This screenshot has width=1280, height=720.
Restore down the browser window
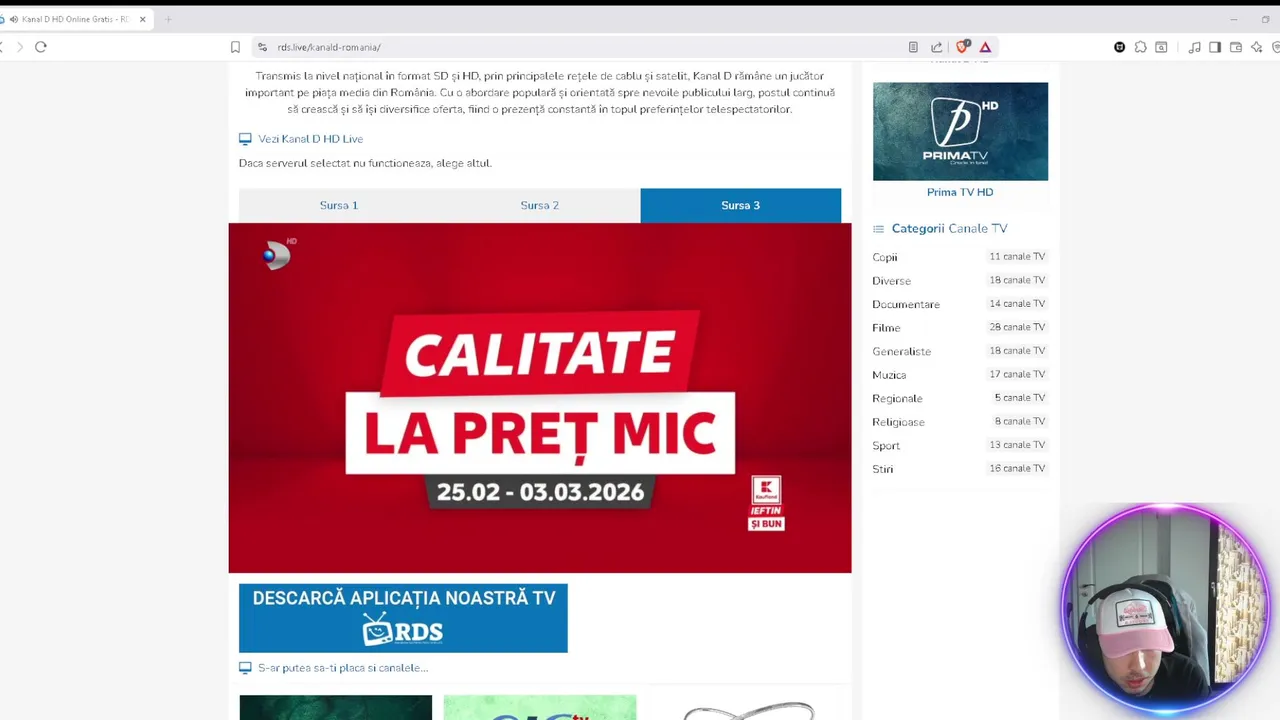click(1265, 19)
